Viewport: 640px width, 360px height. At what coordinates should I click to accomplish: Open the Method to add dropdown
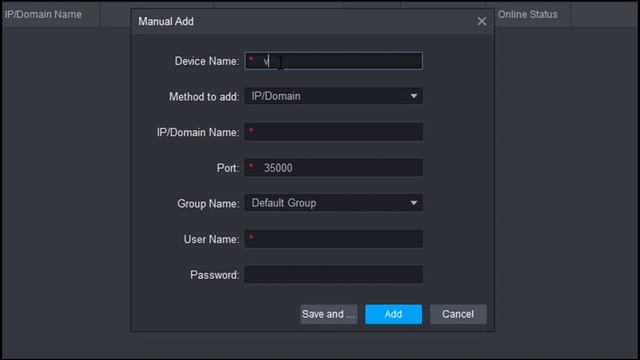(333, 96)
